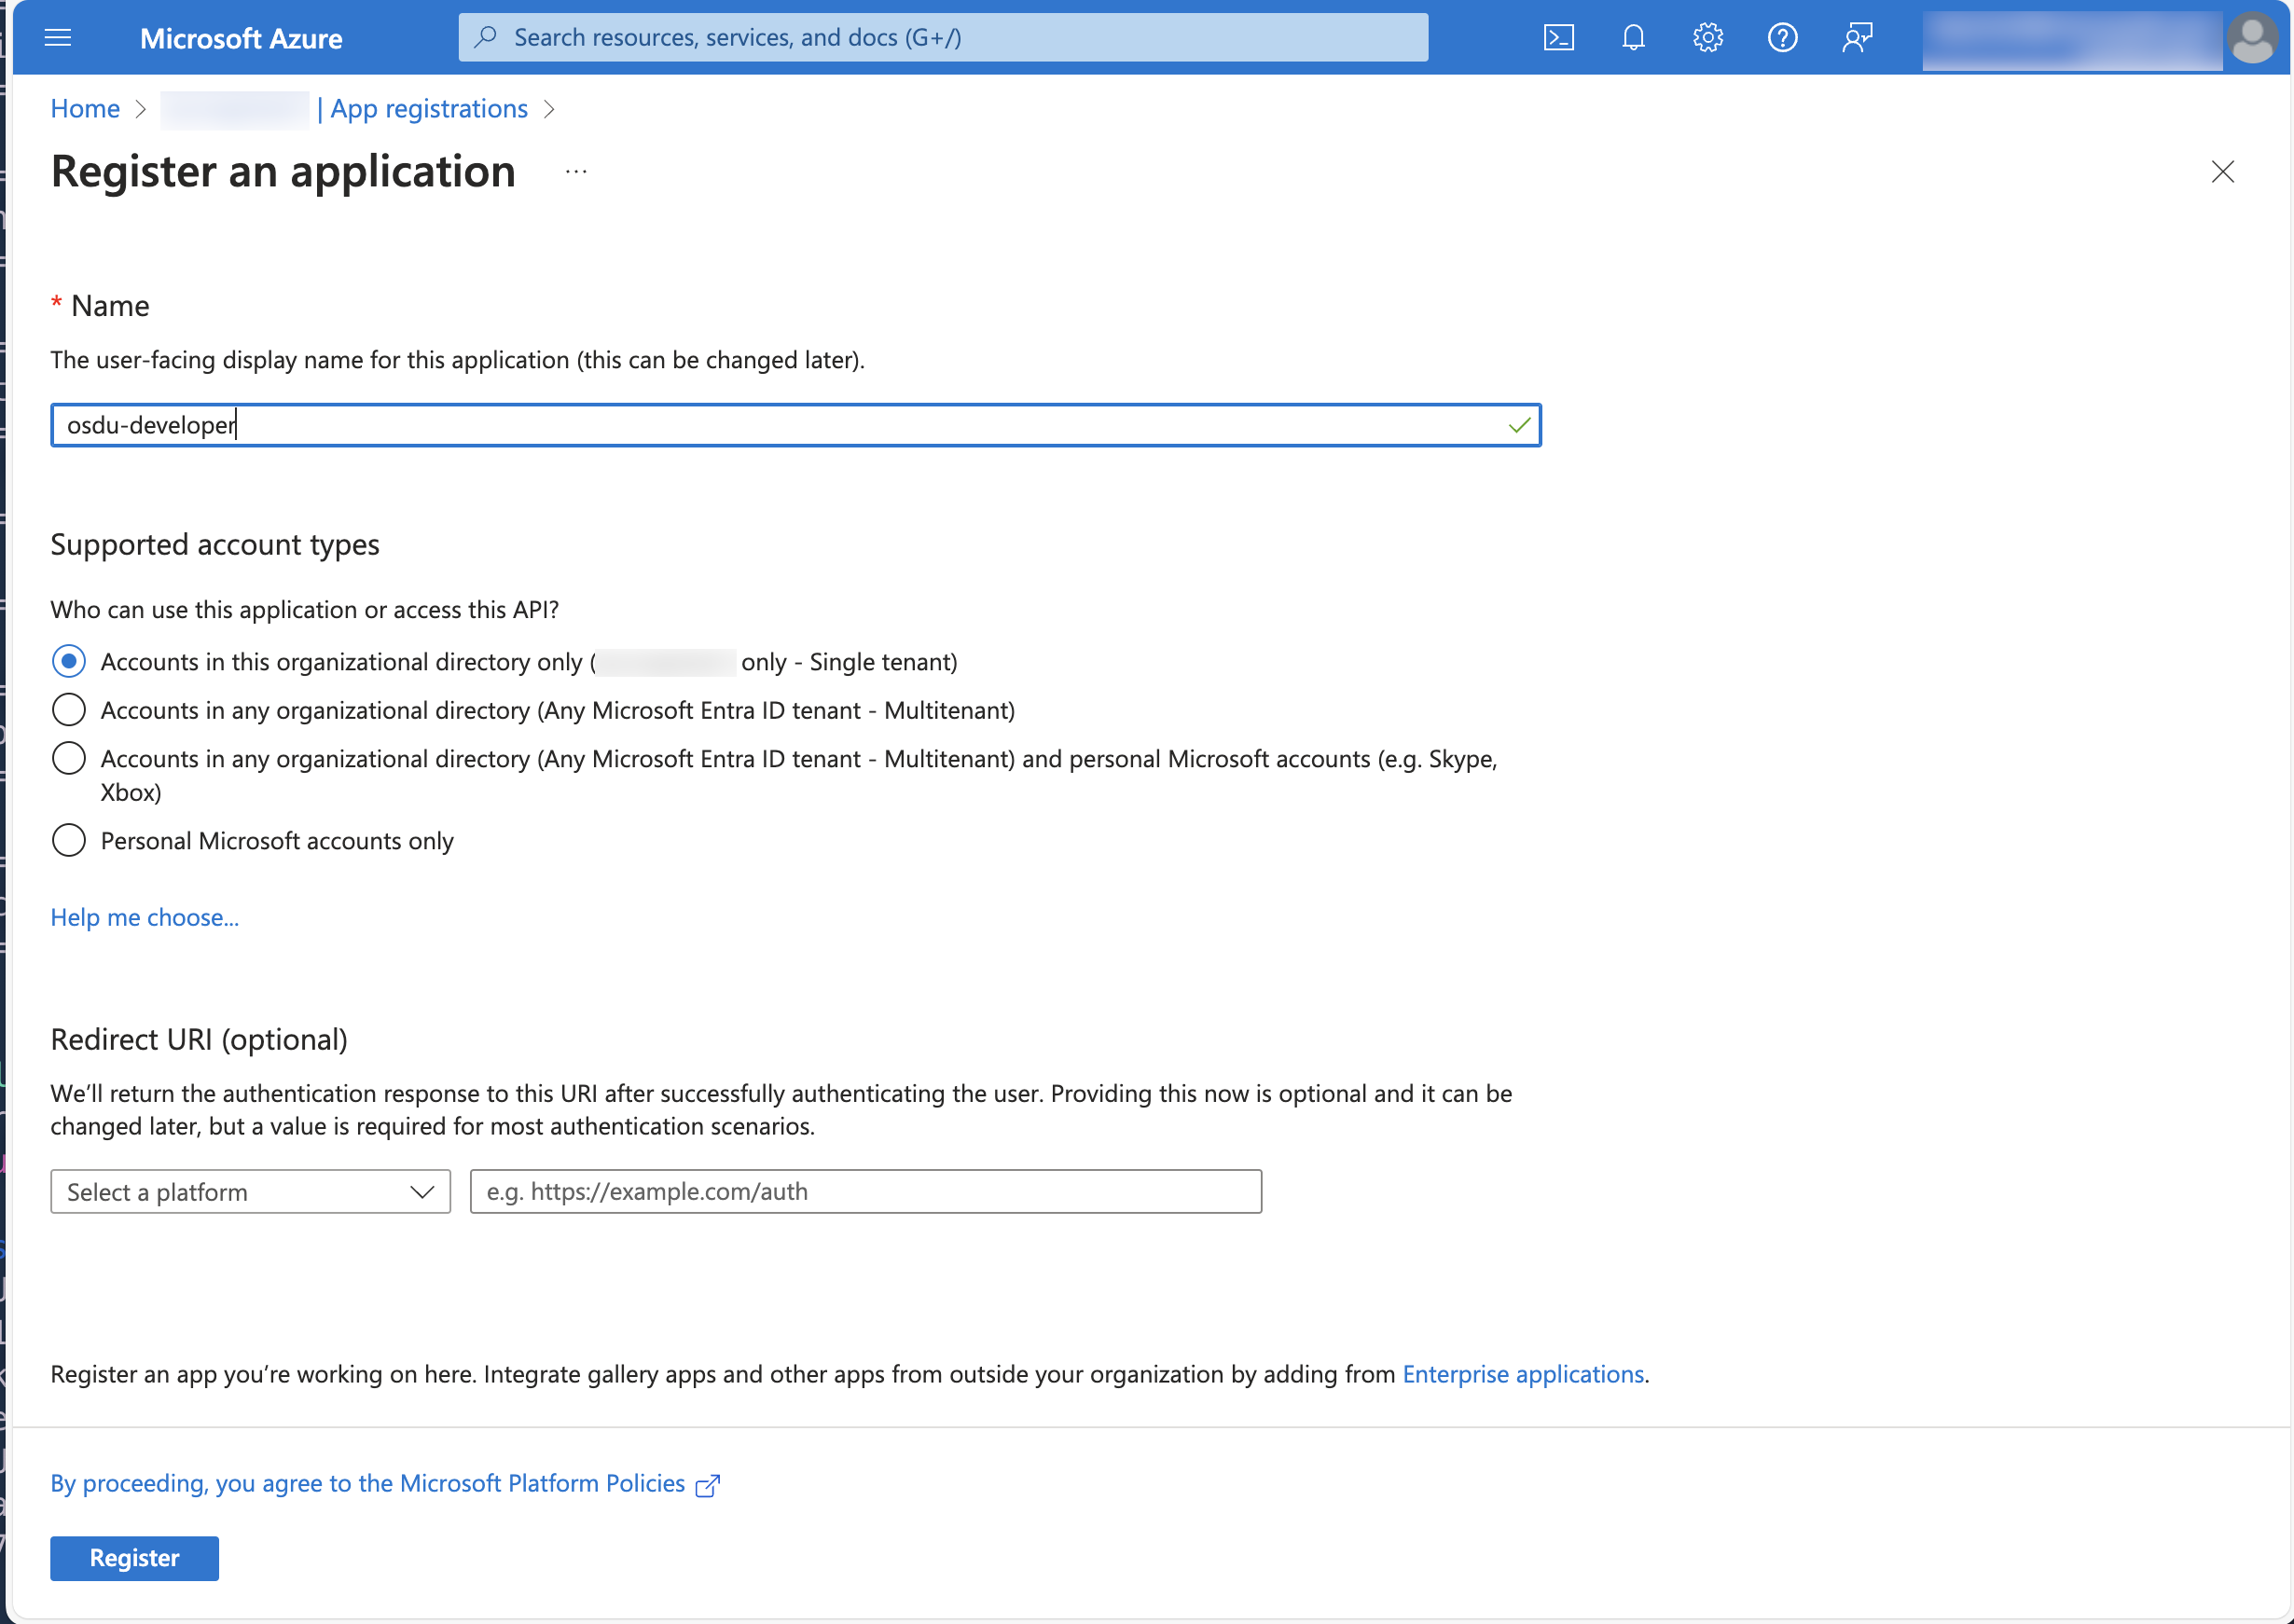
Task: Click the settings gear icon
Action: tap(1706, 35)
